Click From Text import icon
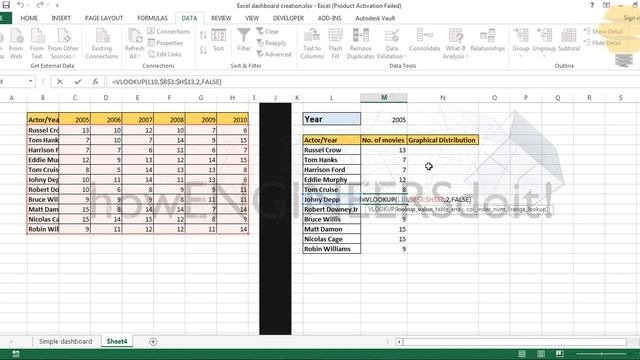640x360 pixels. [x=37, y=44]
